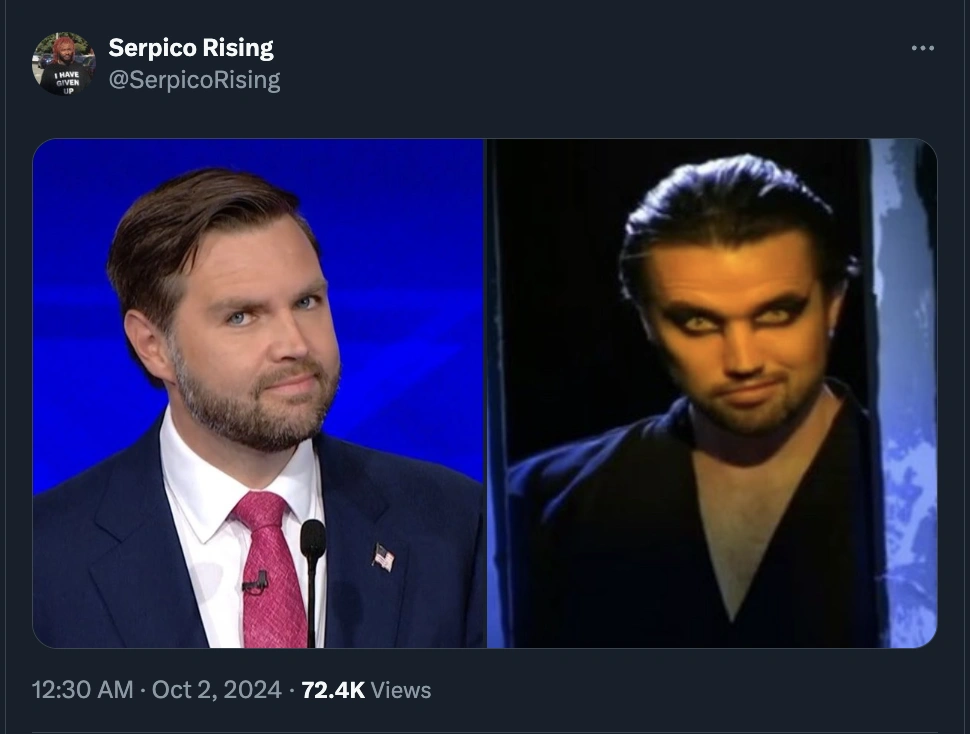Click the @SerpicoRising handle

194,80
